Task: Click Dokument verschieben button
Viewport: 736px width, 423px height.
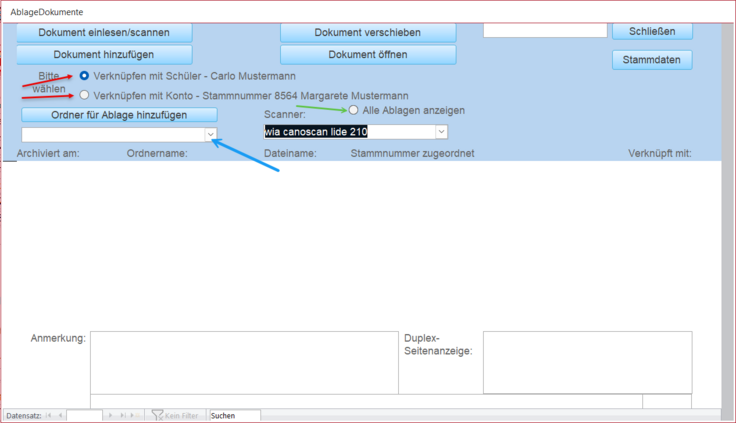Action: (367, 33)
